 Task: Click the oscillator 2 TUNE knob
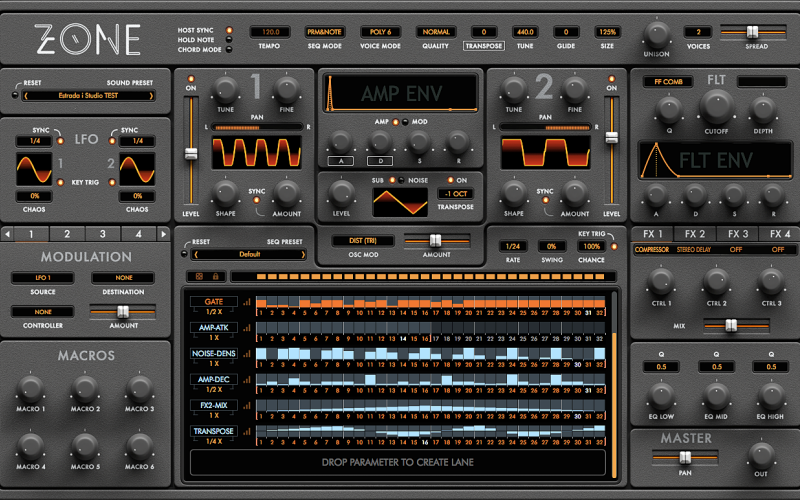(x=513, y=90)
